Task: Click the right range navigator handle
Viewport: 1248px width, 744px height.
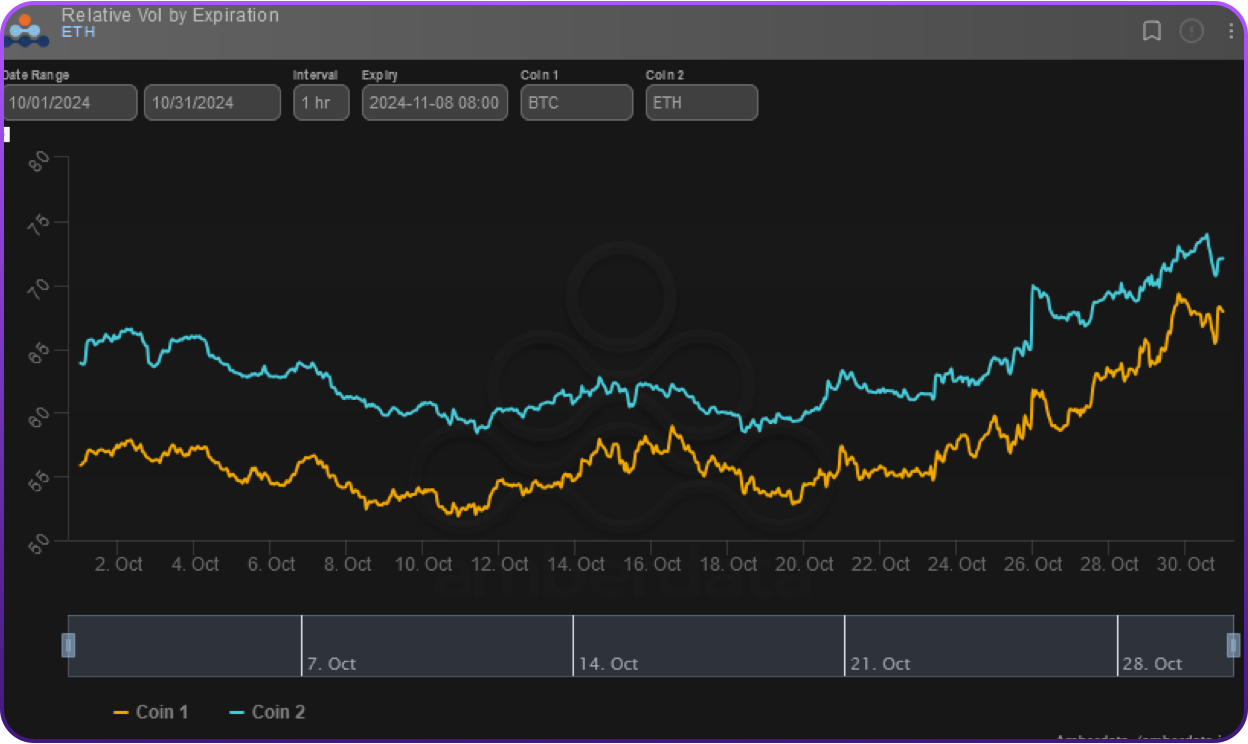Action: coord(1233,646)
